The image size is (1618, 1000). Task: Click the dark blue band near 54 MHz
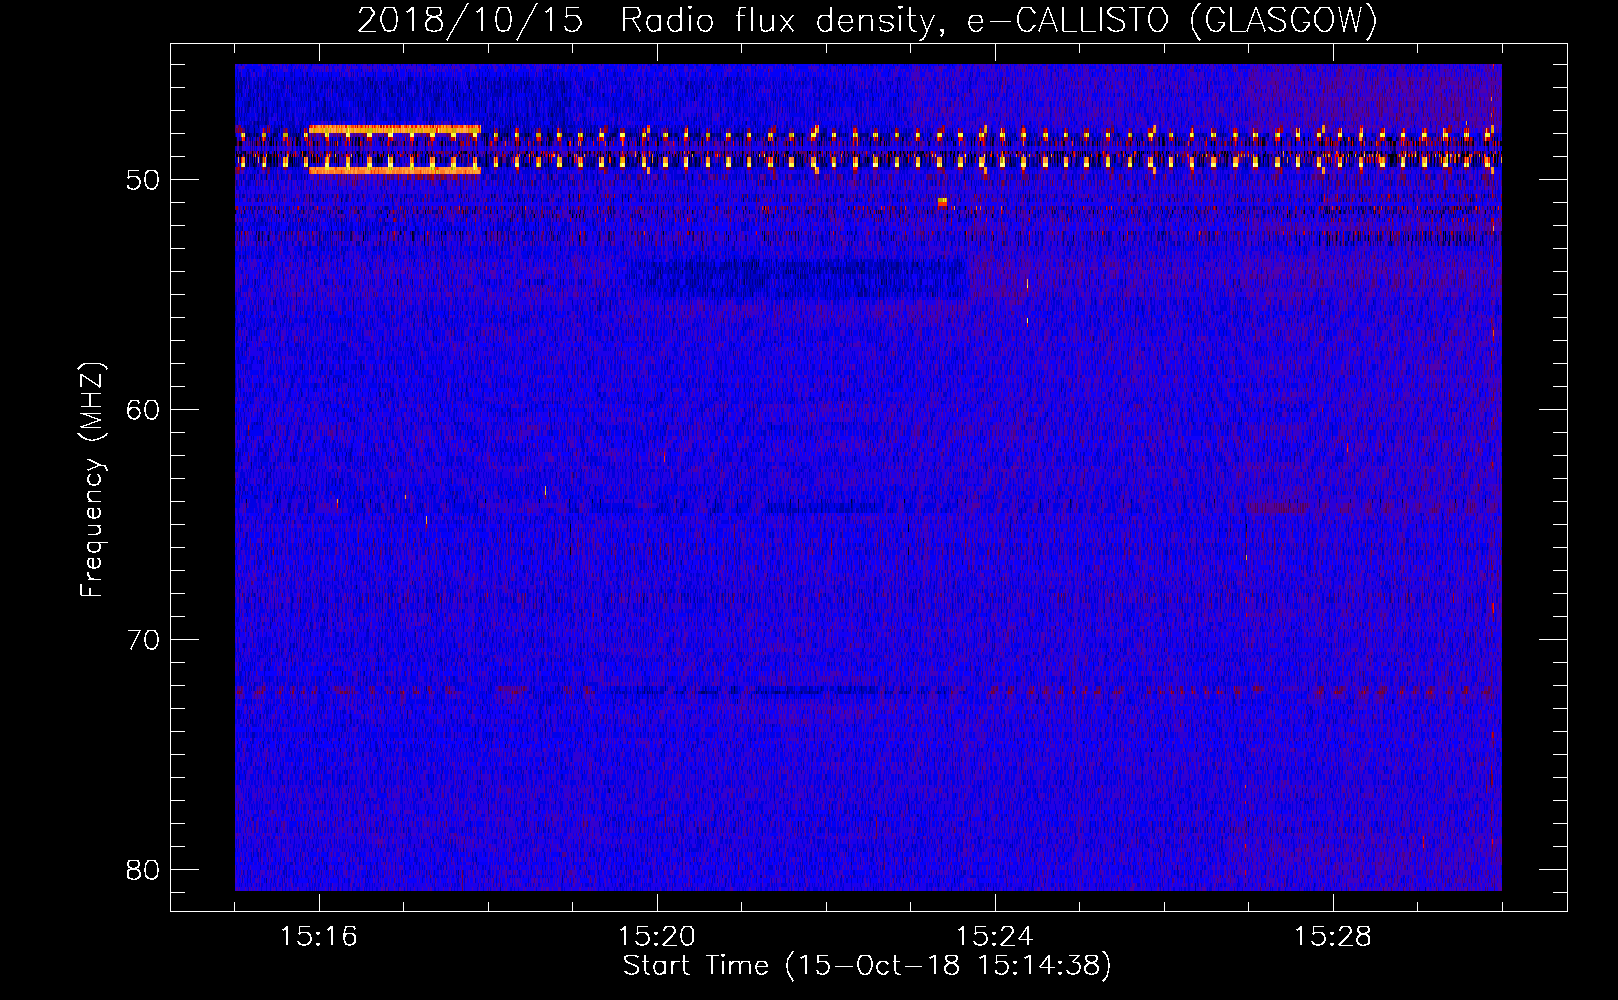point(800,279)
